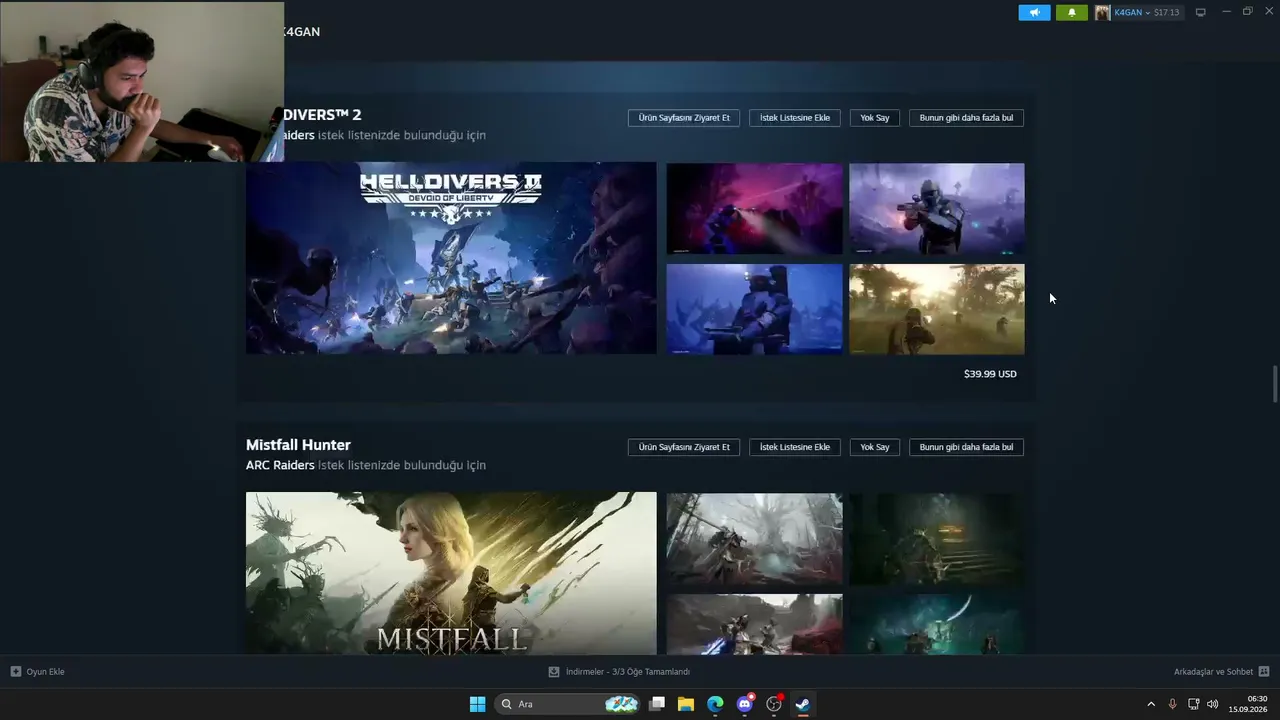Click the microphone tray icon
The image size is (1280, 720).
click(1172, 704)
